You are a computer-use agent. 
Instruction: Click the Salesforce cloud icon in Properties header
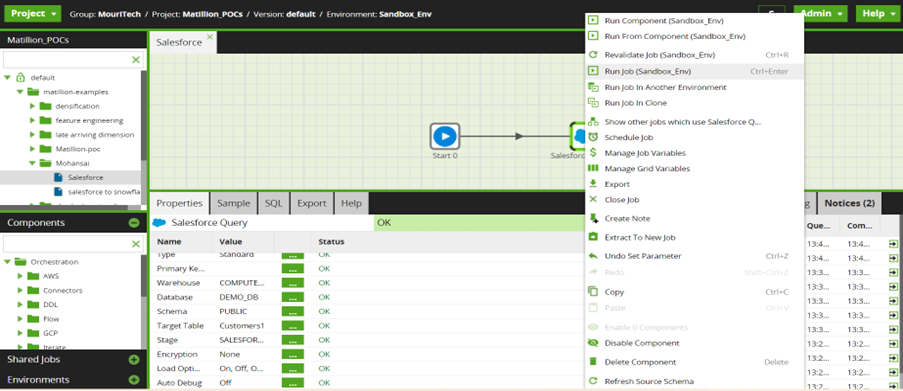pyautogui.click(x=160, y=222)
